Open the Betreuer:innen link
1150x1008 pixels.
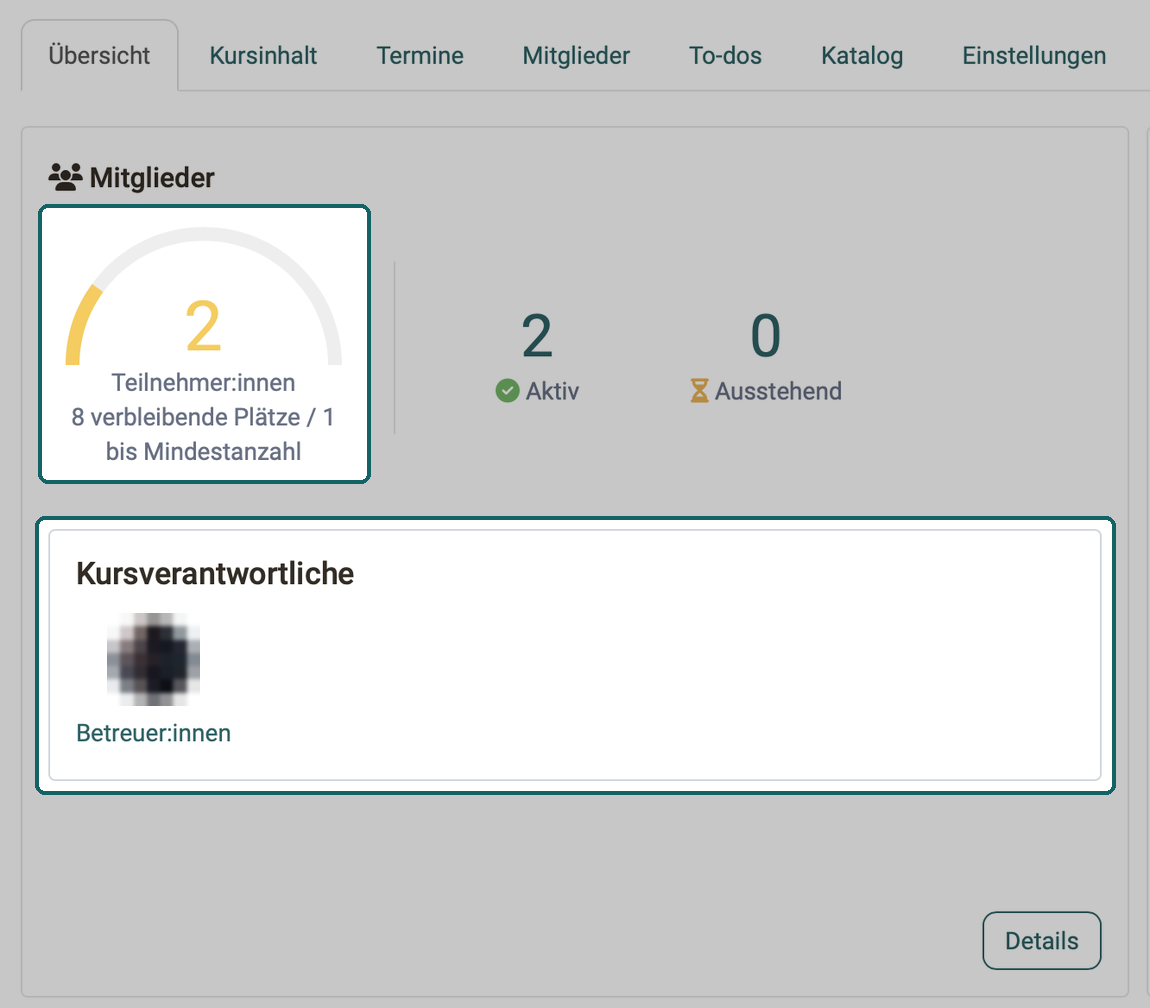(153, 733)
